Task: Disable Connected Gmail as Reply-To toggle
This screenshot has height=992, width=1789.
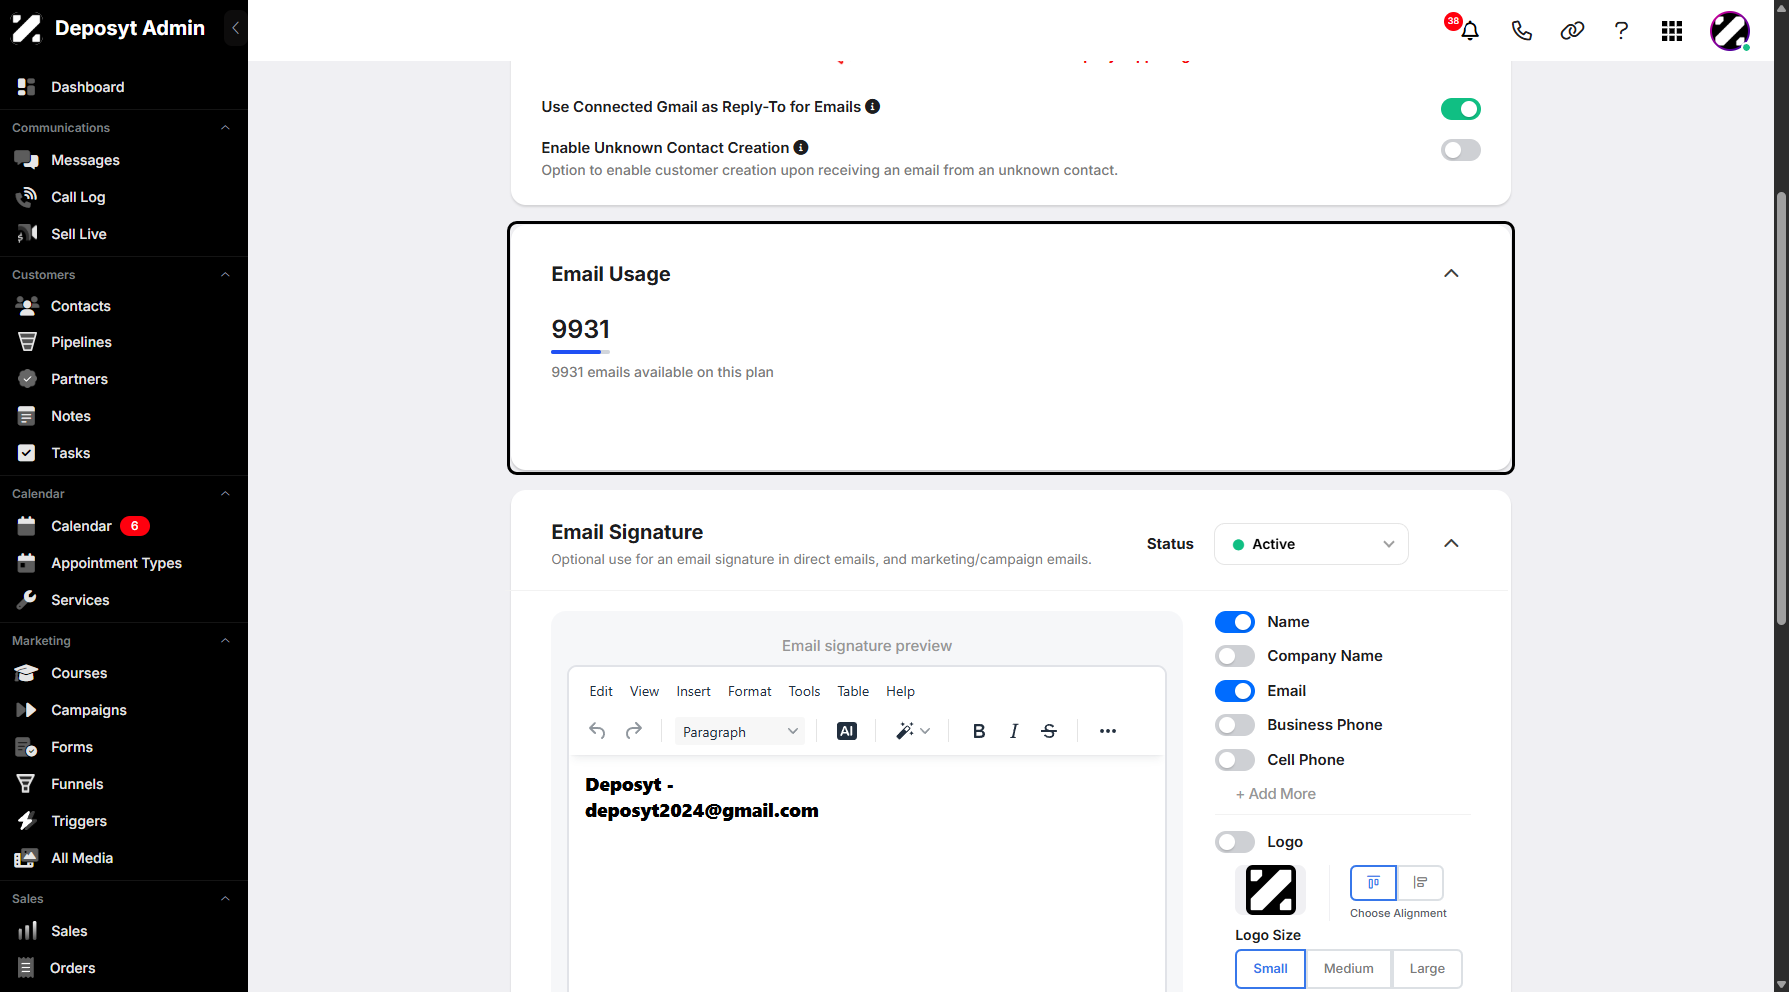Action: point(1461,109)
